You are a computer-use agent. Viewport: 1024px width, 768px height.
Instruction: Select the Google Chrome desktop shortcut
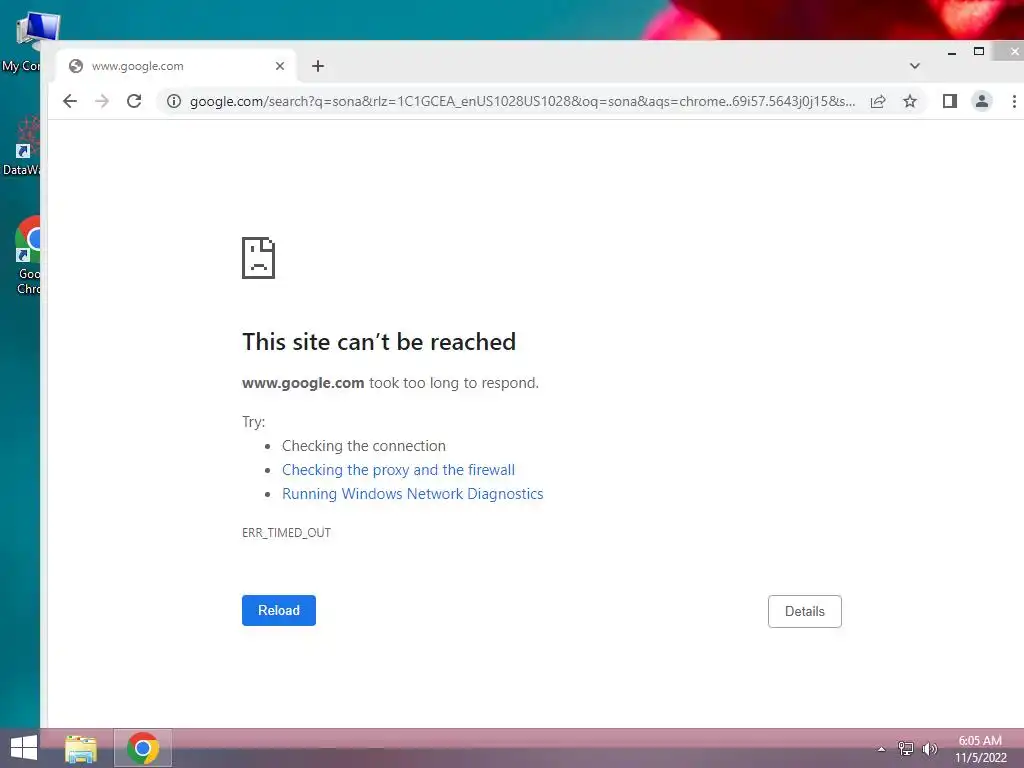(27, 255)
